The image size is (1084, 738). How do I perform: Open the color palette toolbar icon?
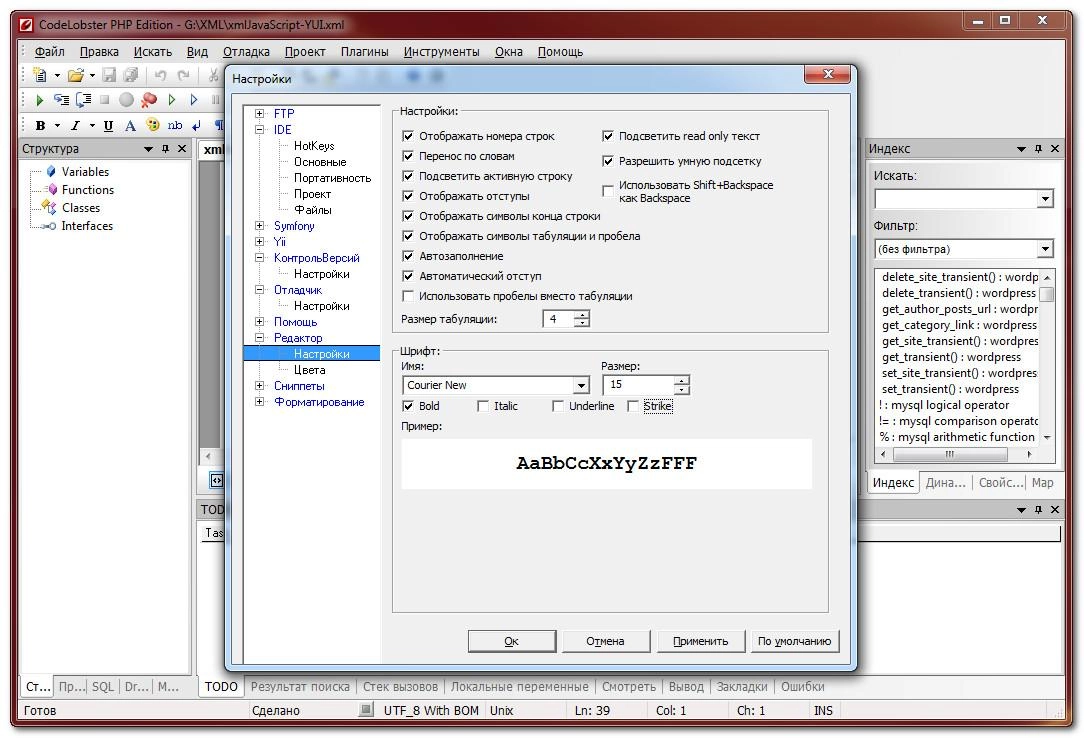tap(153, 125)
